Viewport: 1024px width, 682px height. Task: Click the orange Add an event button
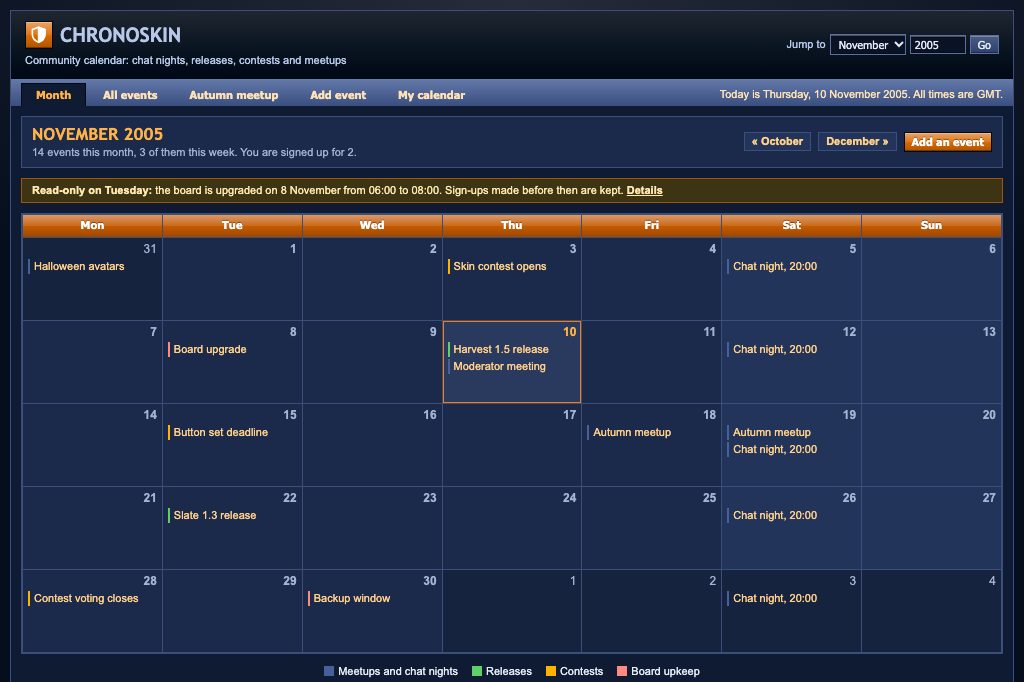coord(947,142)
